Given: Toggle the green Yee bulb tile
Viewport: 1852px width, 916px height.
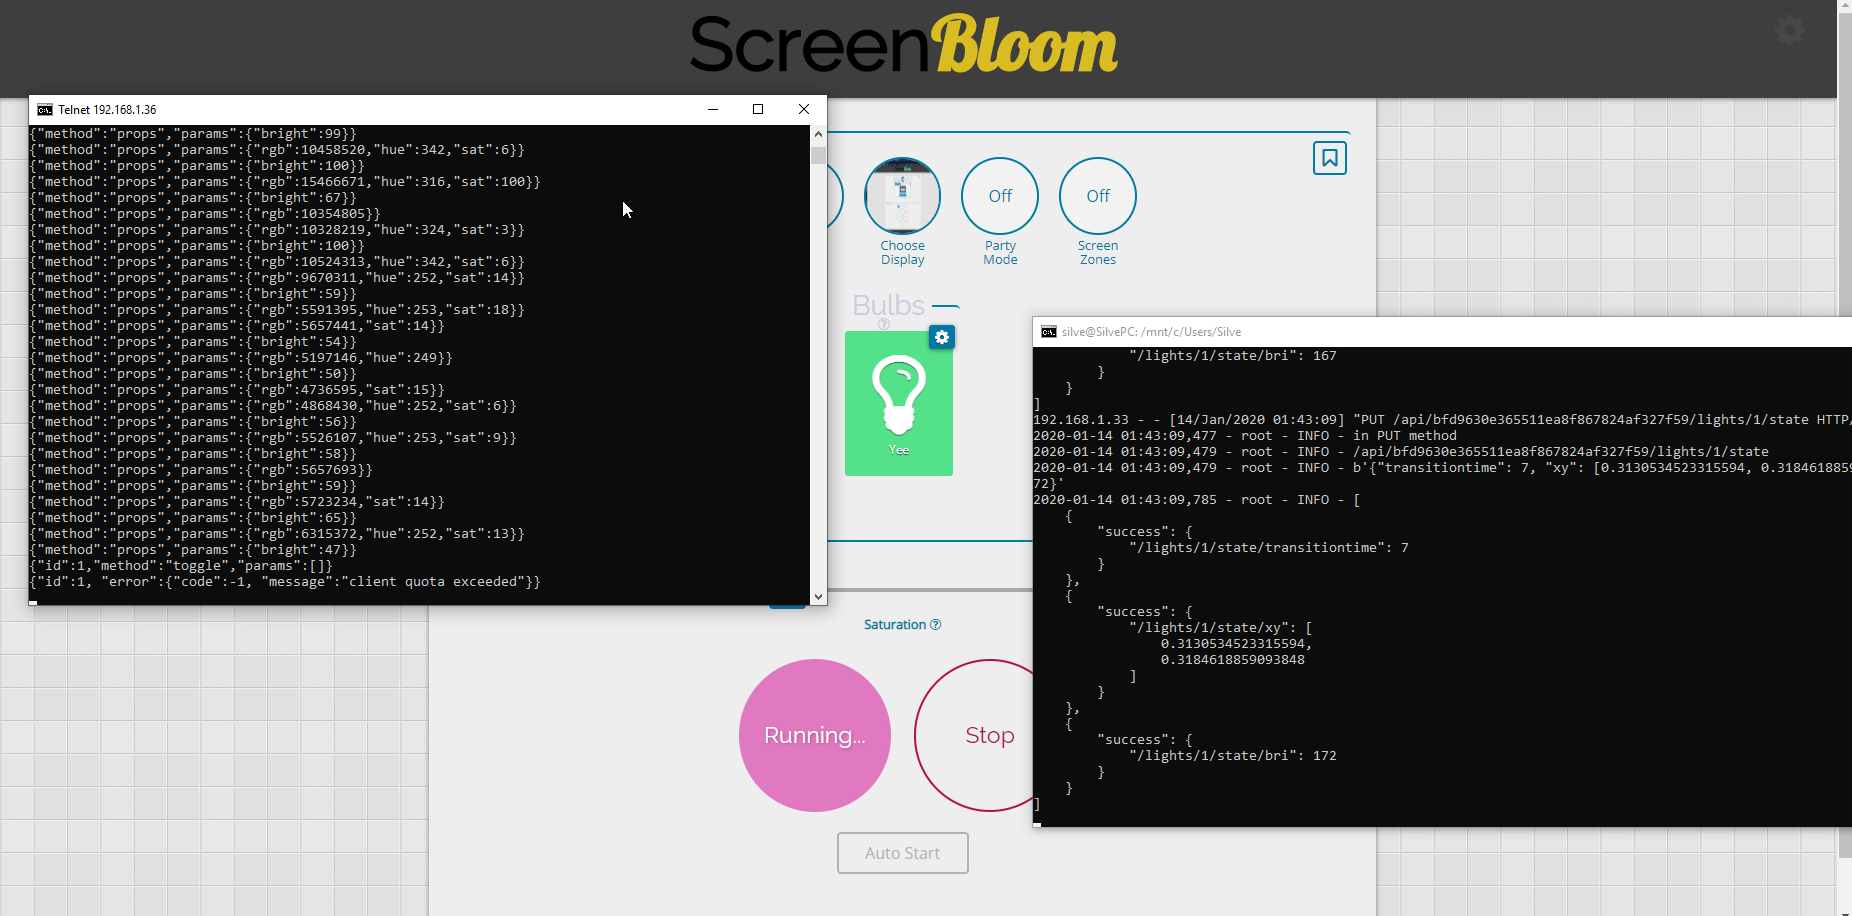Looking at the screenshot, I should click(x=898, y=404).
